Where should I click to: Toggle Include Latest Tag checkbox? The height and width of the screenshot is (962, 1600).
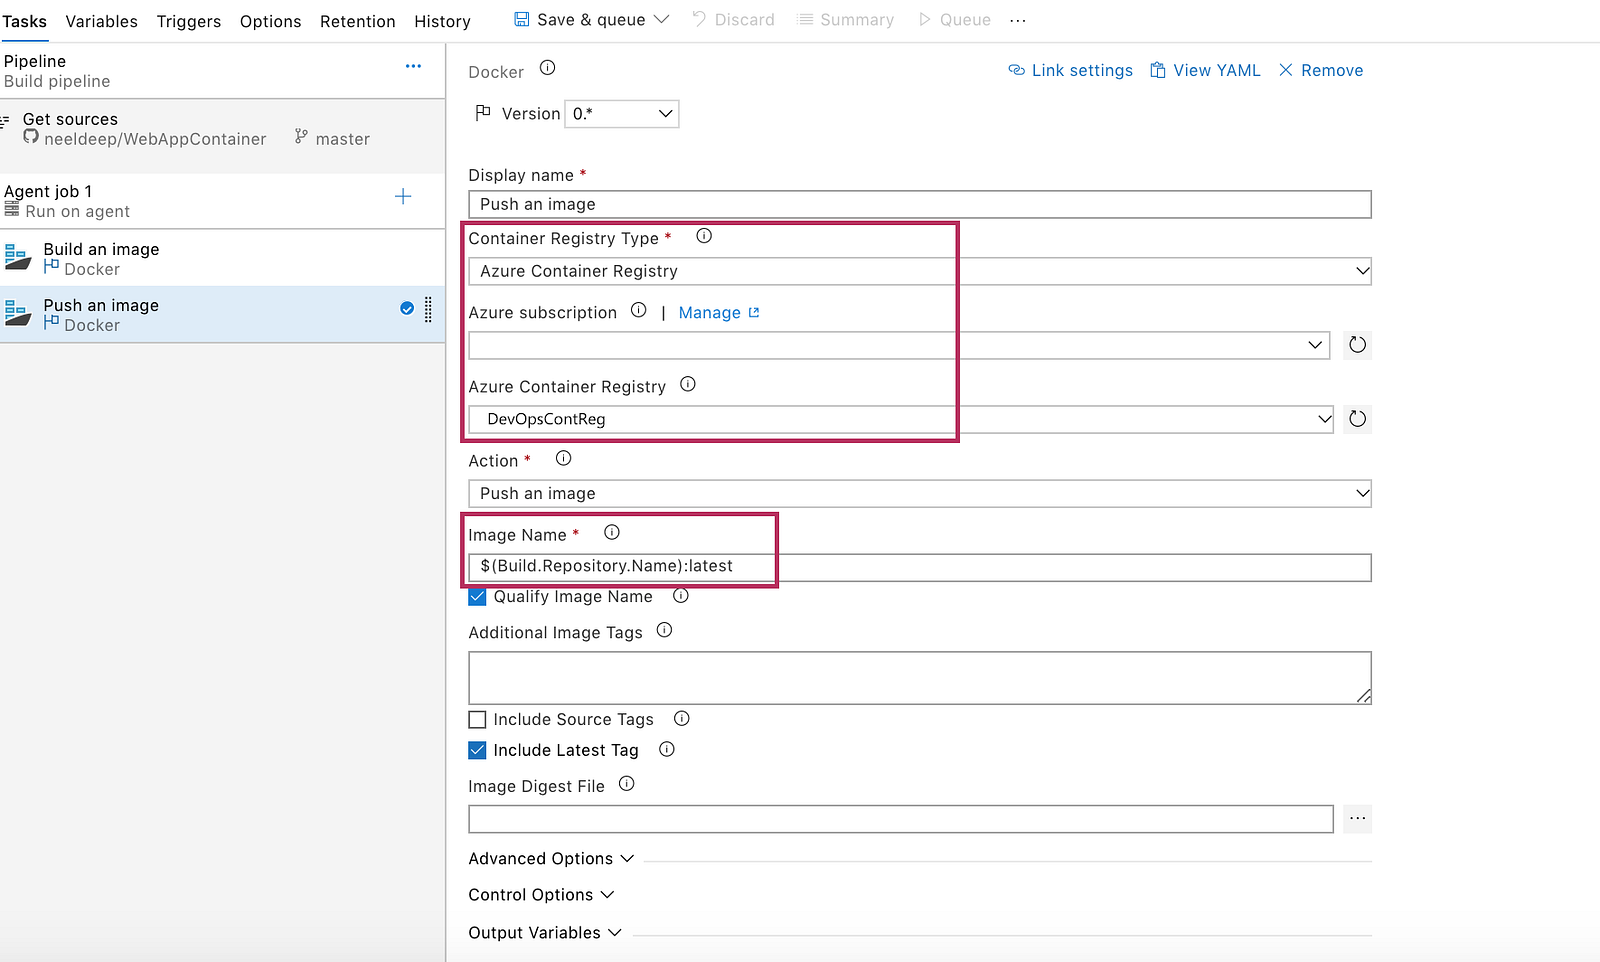click(x=478, y=750)
